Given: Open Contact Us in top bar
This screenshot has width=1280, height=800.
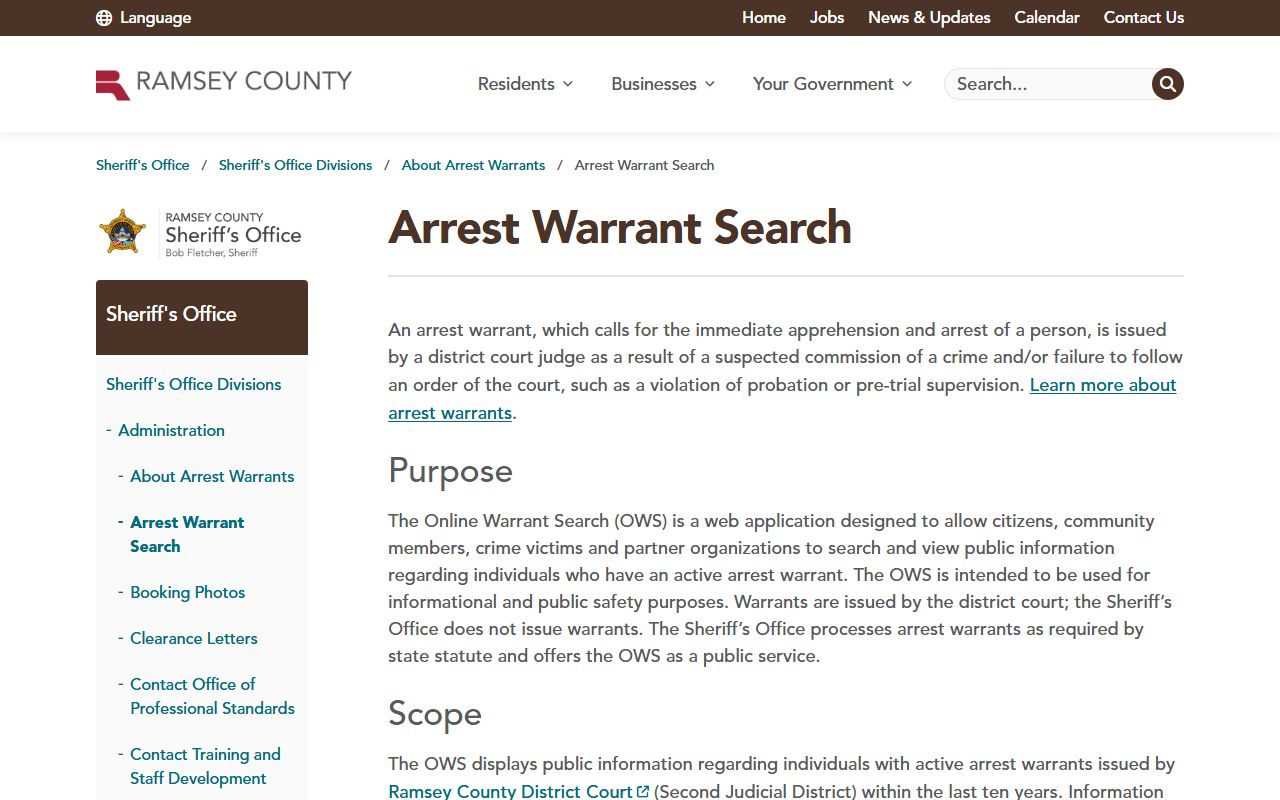Looking at the screenshot, I should [1144, 18].
